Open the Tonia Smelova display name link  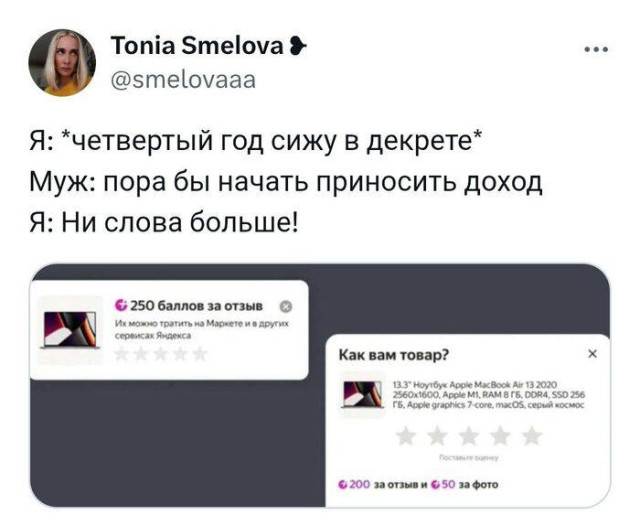(196, 47)
